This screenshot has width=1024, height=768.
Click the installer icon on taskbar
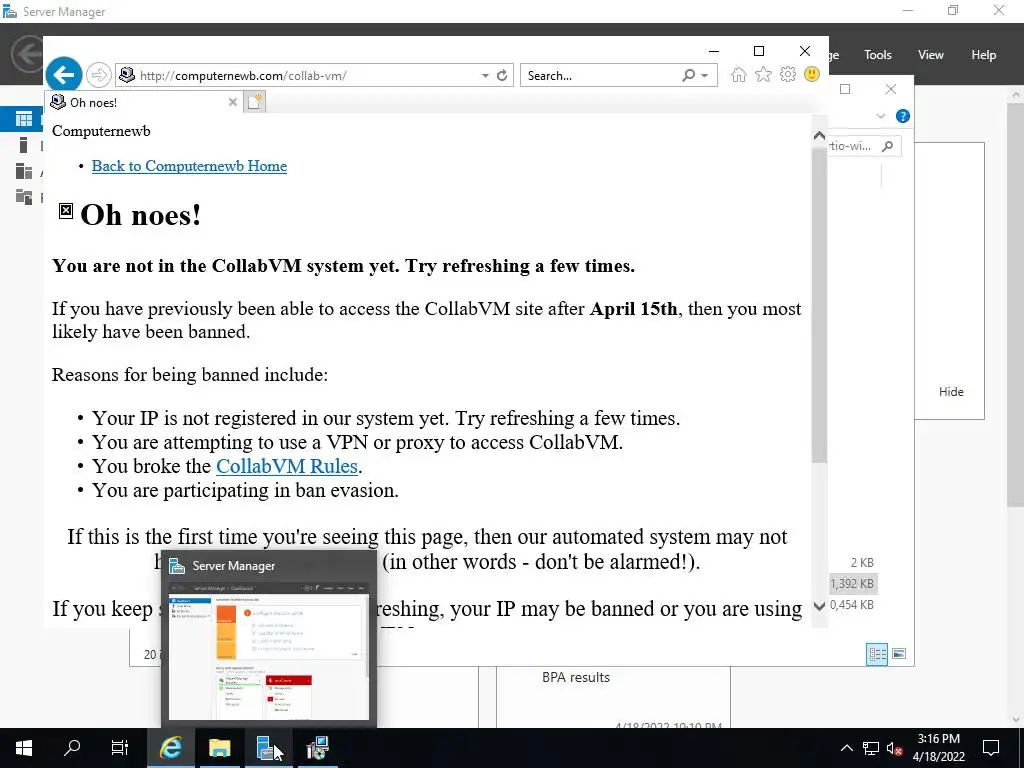pos(317,748)
